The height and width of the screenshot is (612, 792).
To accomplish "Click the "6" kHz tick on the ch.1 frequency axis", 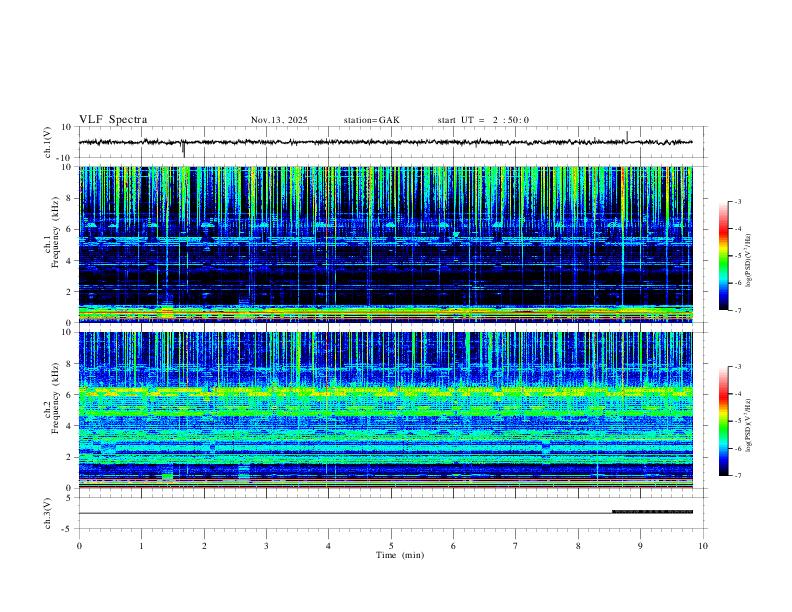I will 70,230.
